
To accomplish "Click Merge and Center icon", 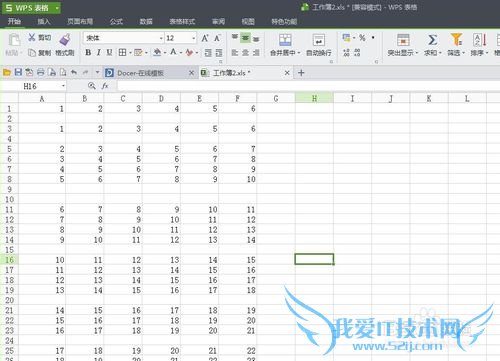I will click(285, 40).
